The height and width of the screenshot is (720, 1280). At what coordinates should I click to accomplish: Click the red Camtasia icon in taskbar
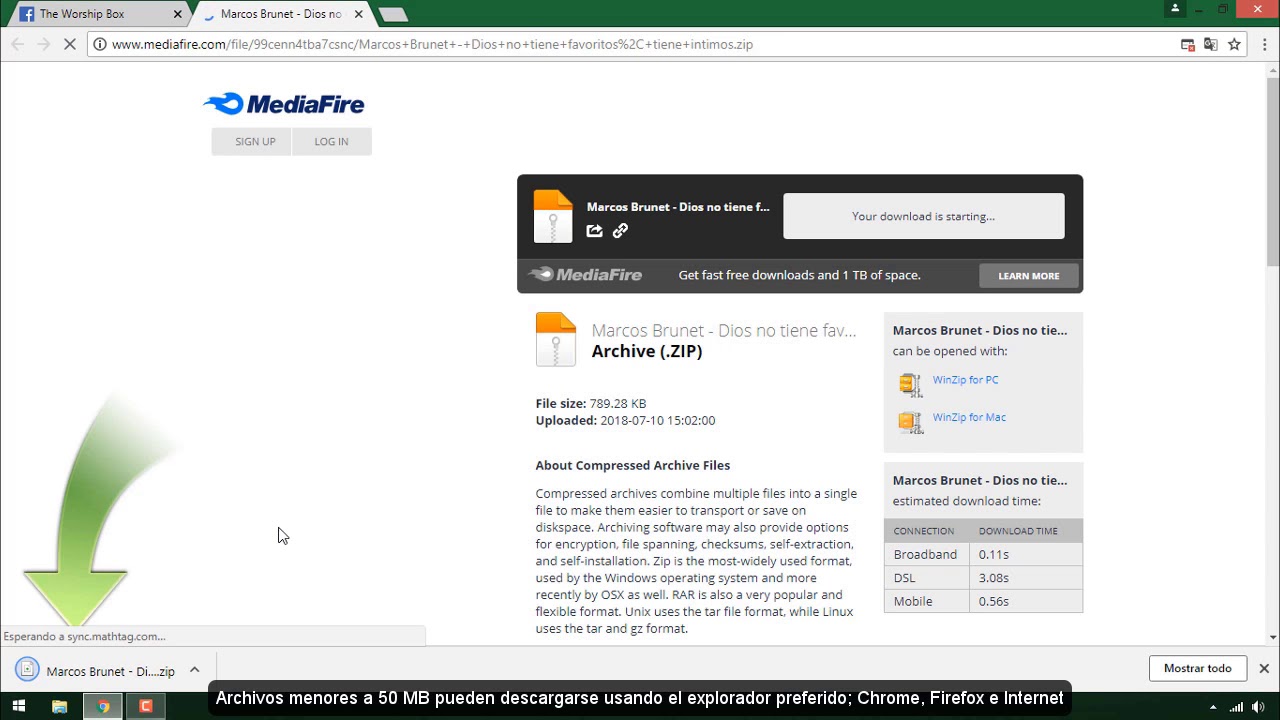point(145,706)
